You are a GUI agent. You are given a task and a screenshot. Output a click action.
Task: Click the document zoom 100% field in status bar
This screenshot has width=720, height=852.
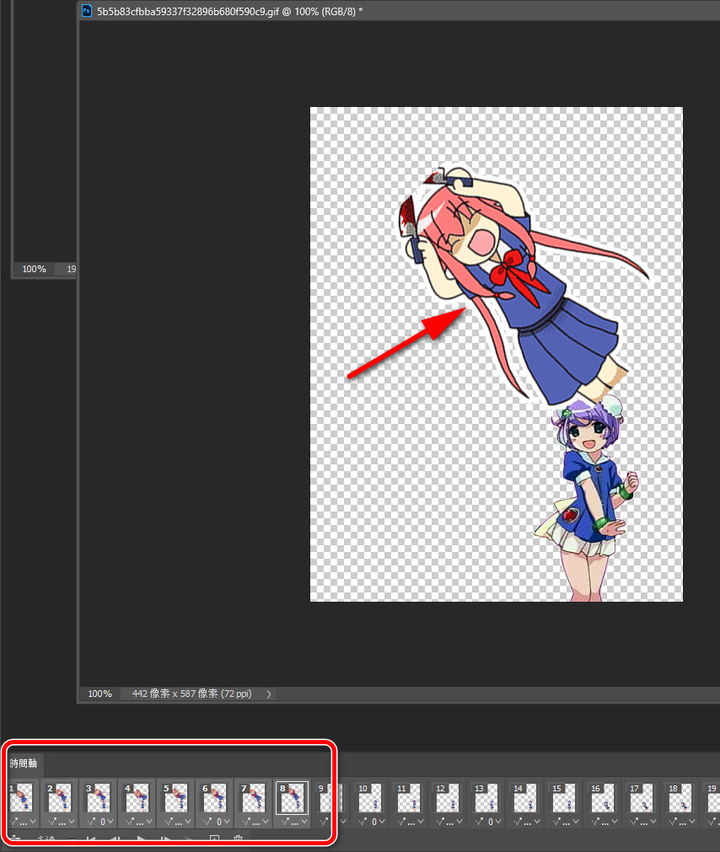tap(100, 694)
